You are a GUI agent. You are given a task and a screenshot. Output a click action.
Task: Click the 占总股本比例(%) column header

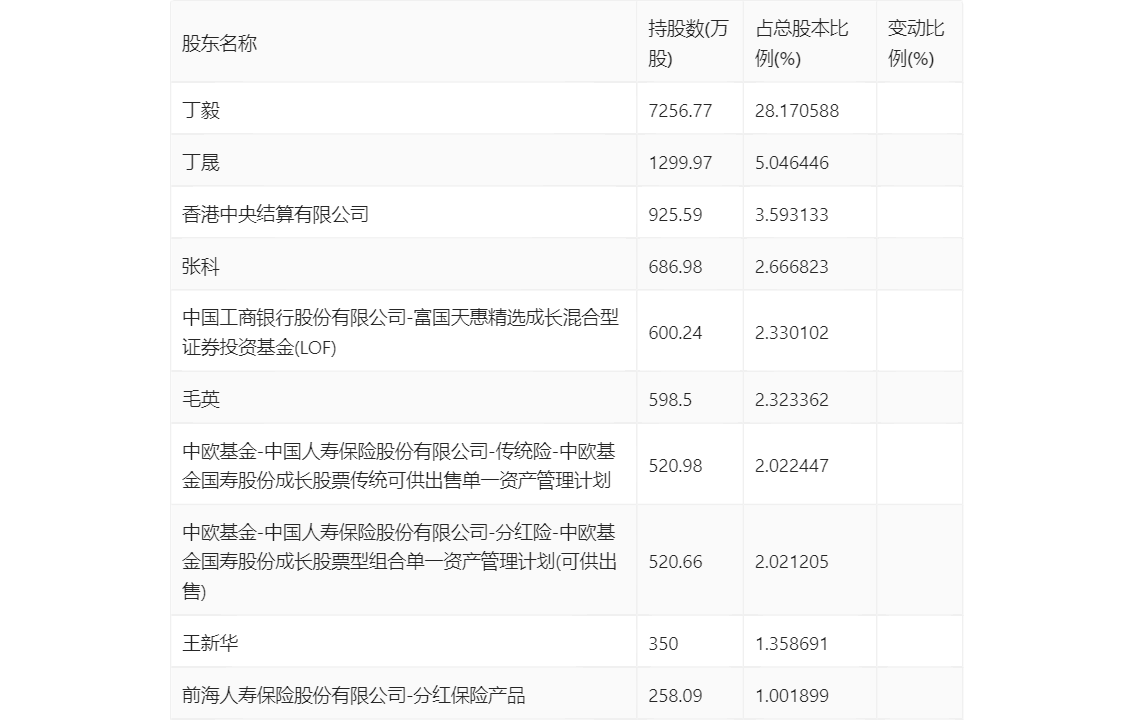pos(801,43)
